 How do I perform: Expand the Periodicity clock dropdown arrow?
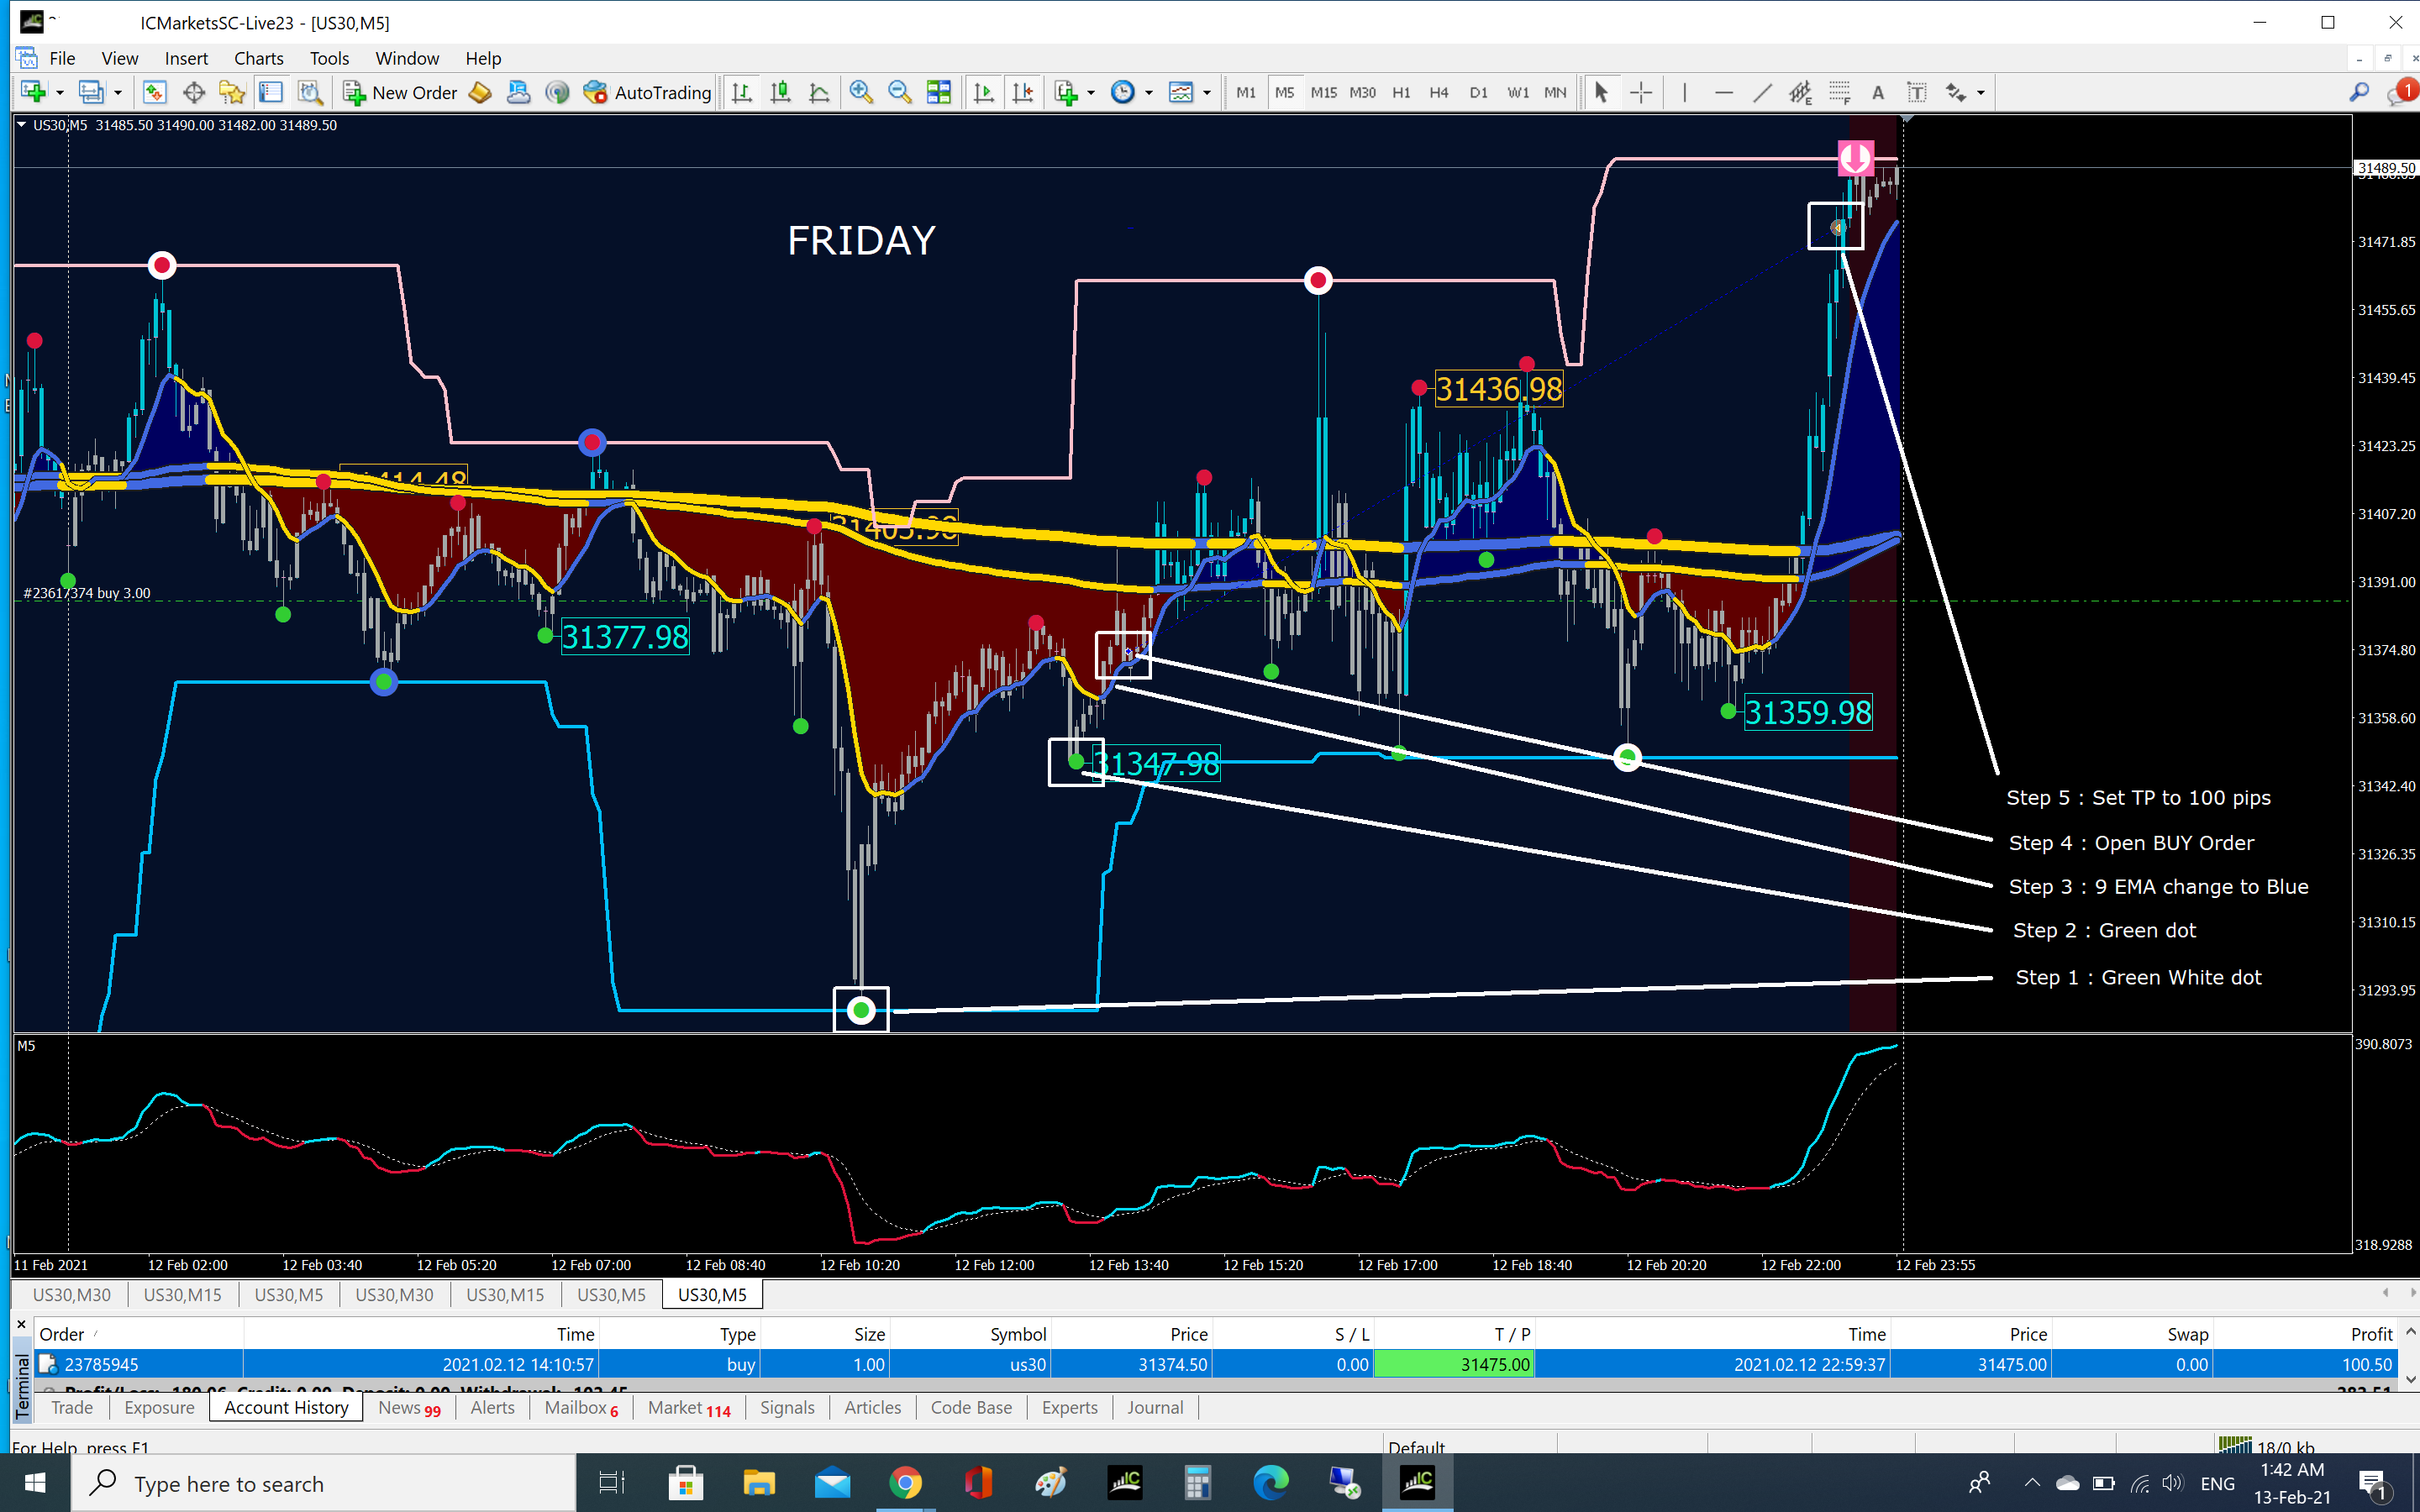[1149, 93]
